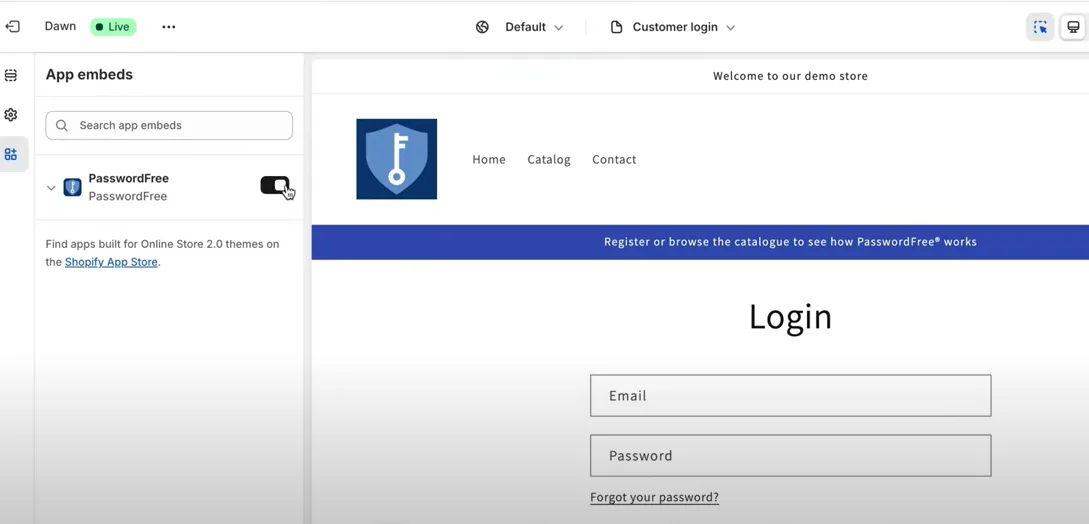Open the Sections sidebar icon
1089x524 pixels.
pyautogui.click(x=11, y=75)
